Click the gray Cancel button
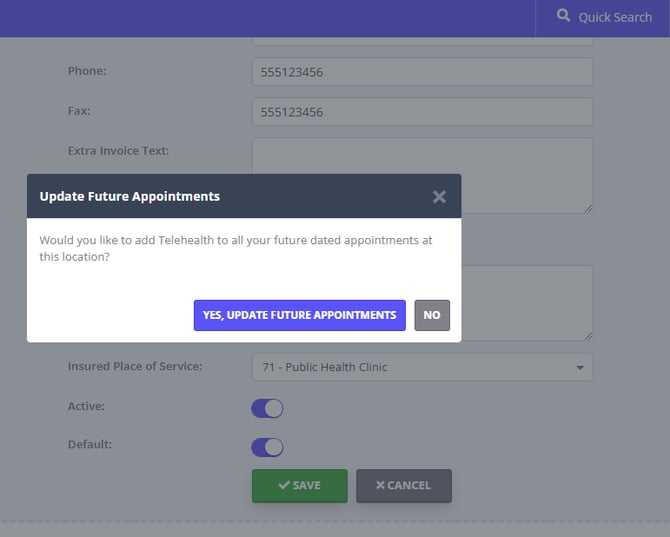Viewport: 670px width, 537px height. [403, 485]
